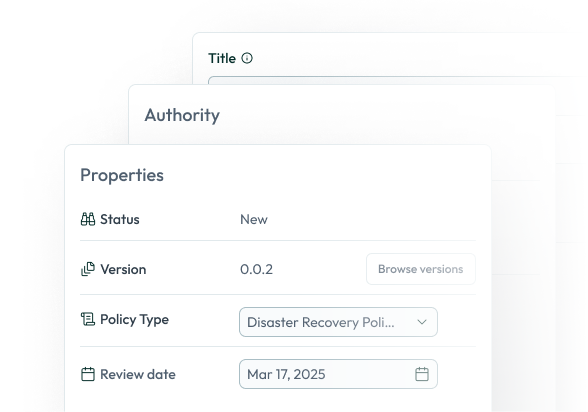588x412 pixels.
Task: Select the Properties heading
Action: (122, 175)
